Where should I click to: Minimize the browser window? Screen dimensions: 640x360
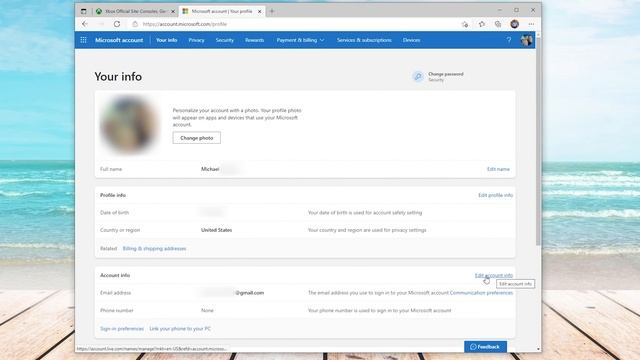point(500,10)
